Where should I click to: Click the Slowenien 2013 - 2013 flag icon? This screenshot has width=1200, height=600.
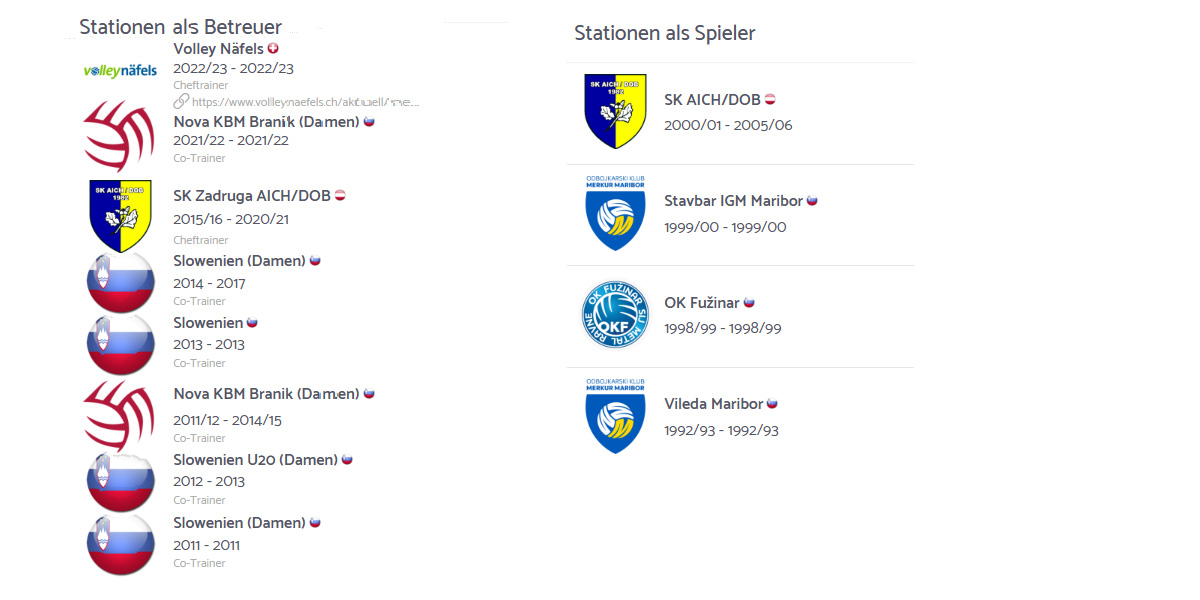pos(120,344)
